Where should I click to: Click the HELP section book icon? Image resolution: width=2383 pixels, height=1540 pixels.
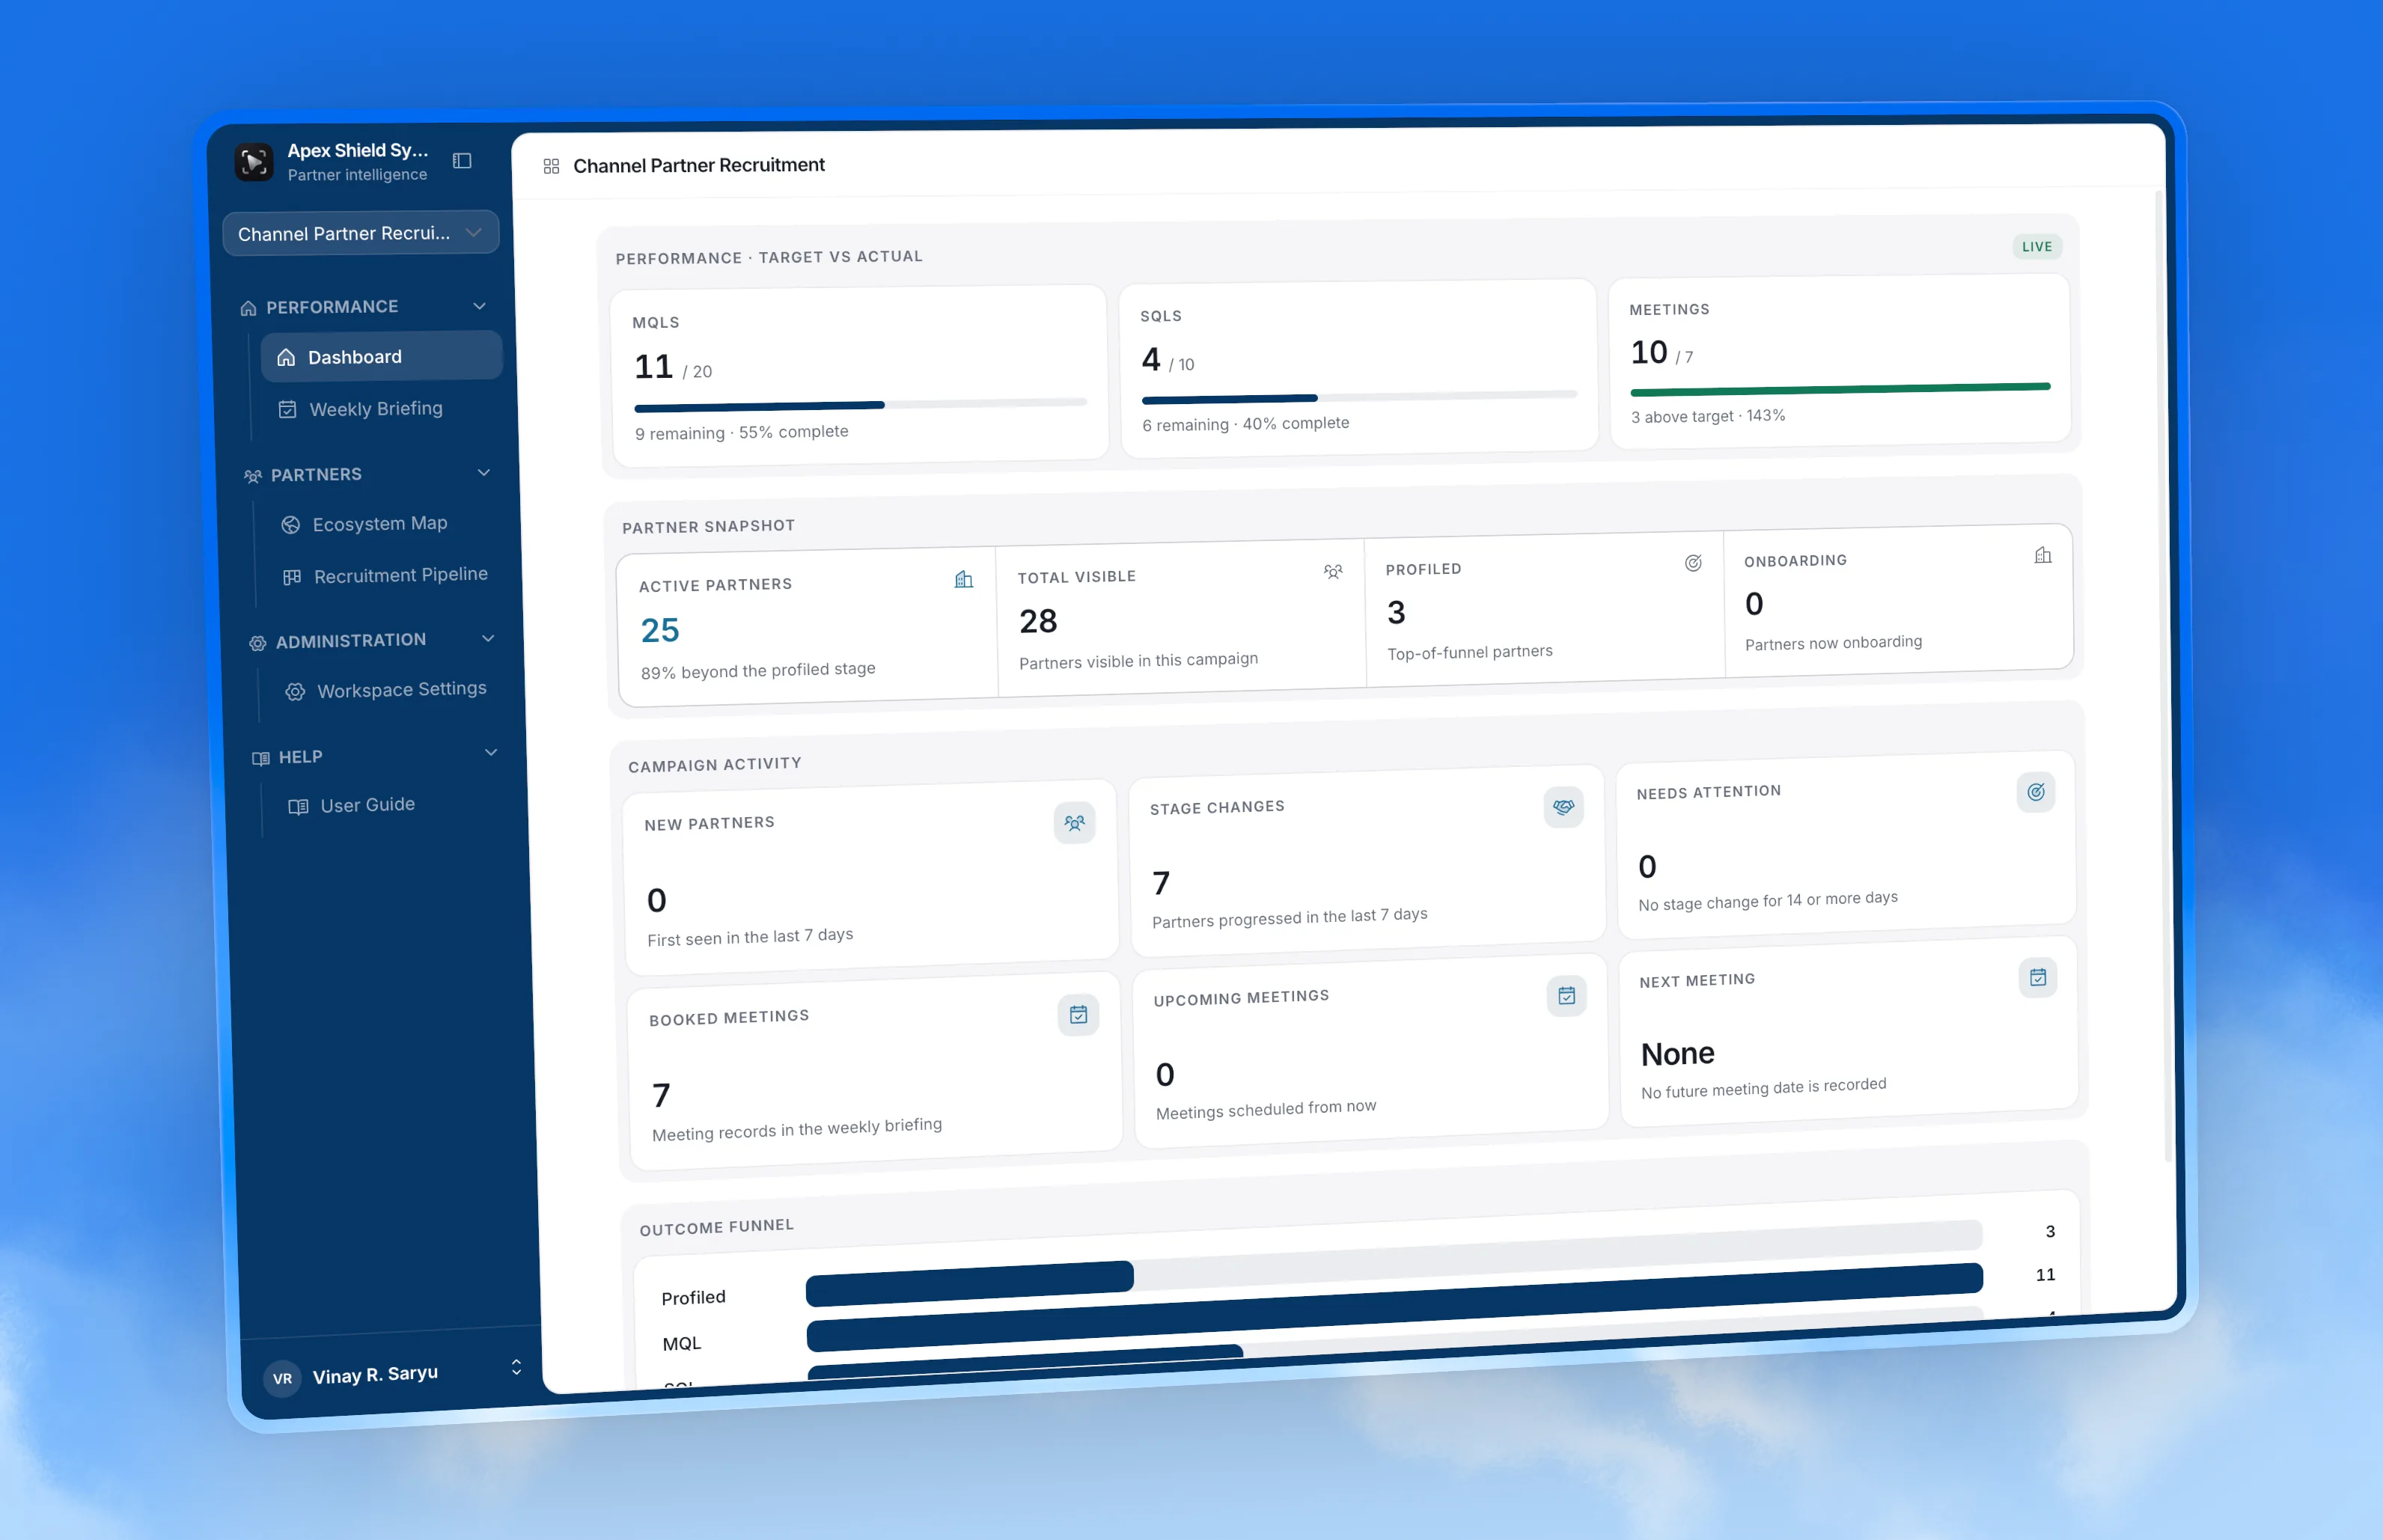point(261,759)
